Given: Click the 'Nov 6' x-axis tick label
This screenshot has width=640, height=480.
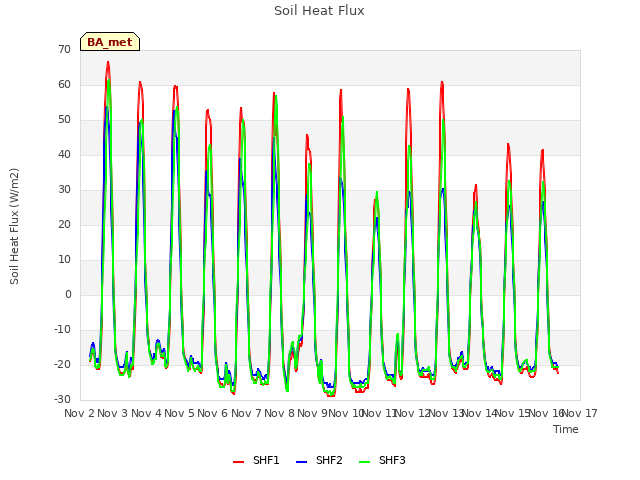Looking at the screenshot, I should [x=213, y=413].
